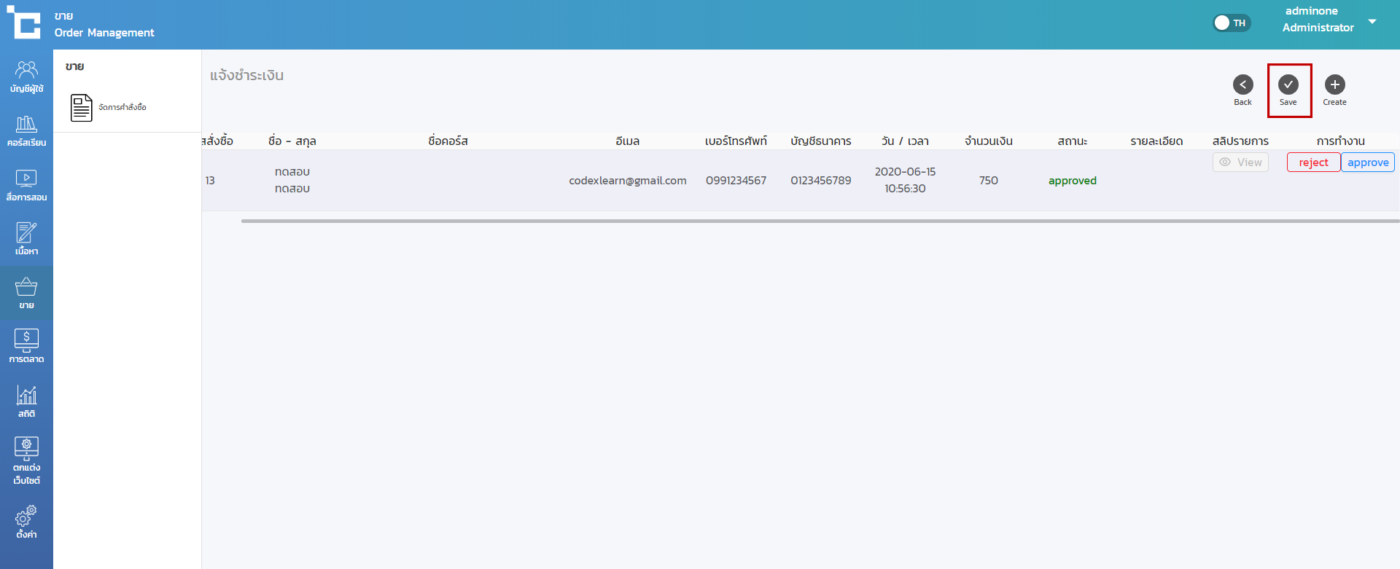Image resolution: width=1400 pixels, height=569 pixels.
Task: Click the ขาย (sales) basket icon
Action: 26,292
